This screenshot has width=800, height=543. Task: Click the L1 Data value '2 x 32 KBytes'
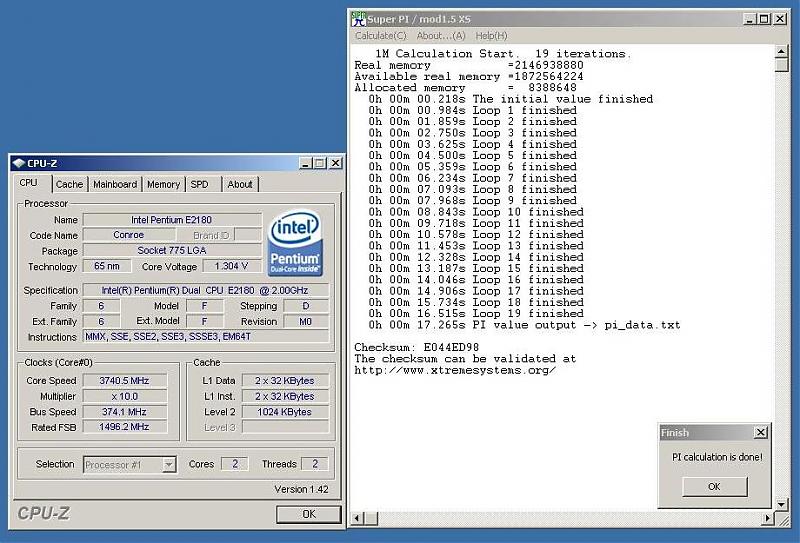[285, 381]
